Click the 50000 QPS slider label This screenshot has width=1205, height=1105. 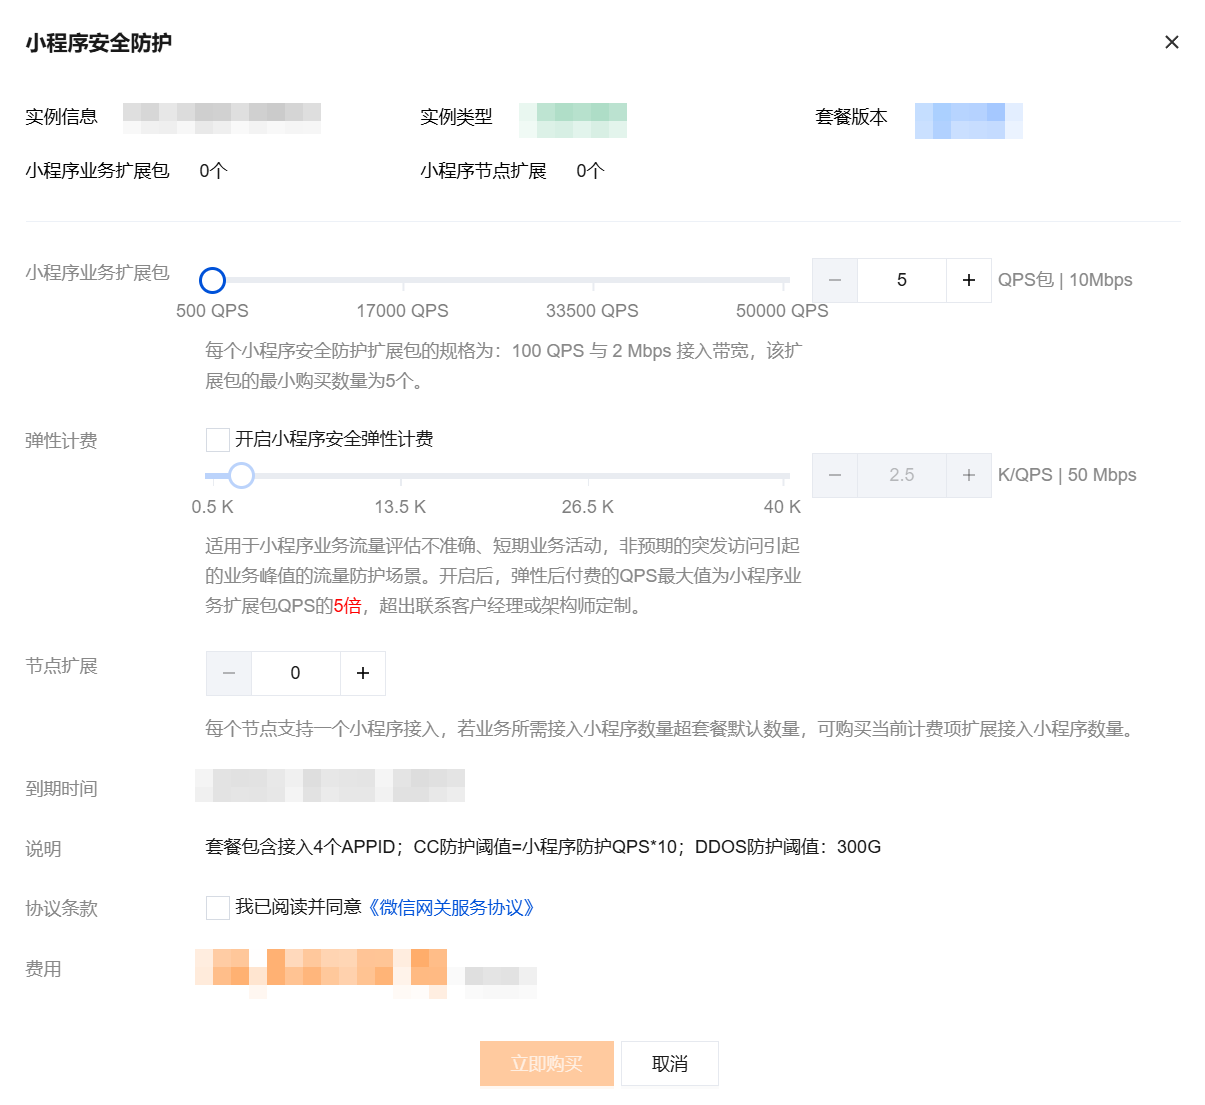point(782,311)
